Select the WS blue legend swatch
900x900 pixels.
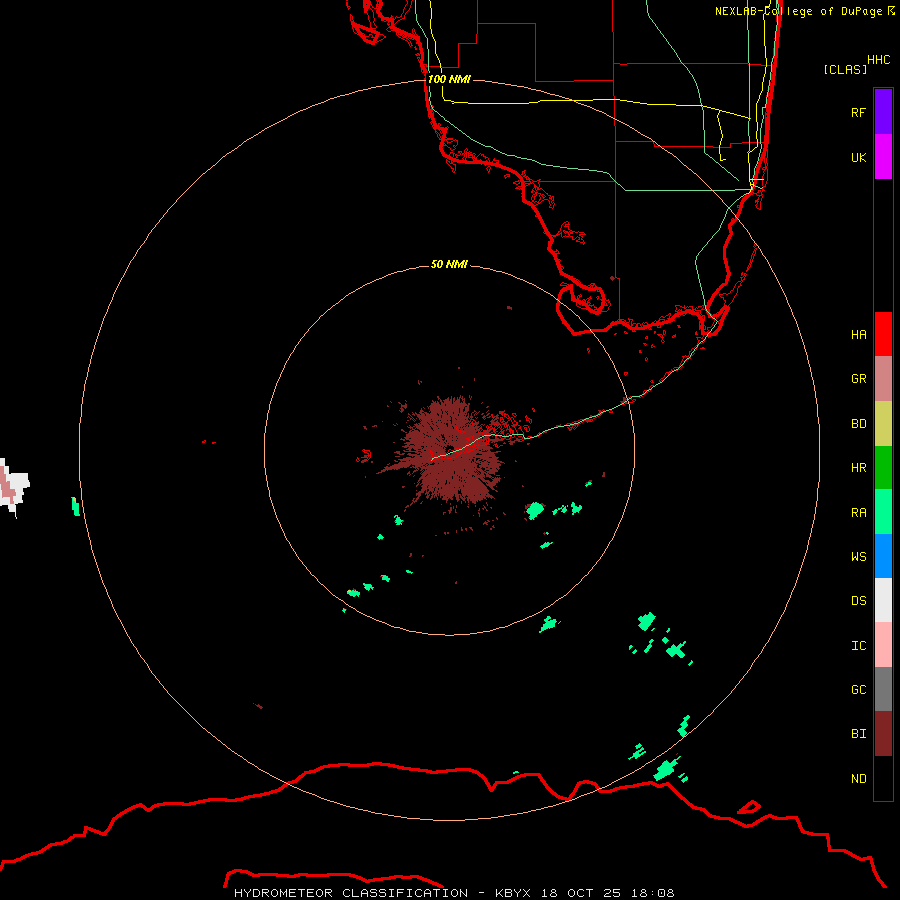tap(883, 556)
